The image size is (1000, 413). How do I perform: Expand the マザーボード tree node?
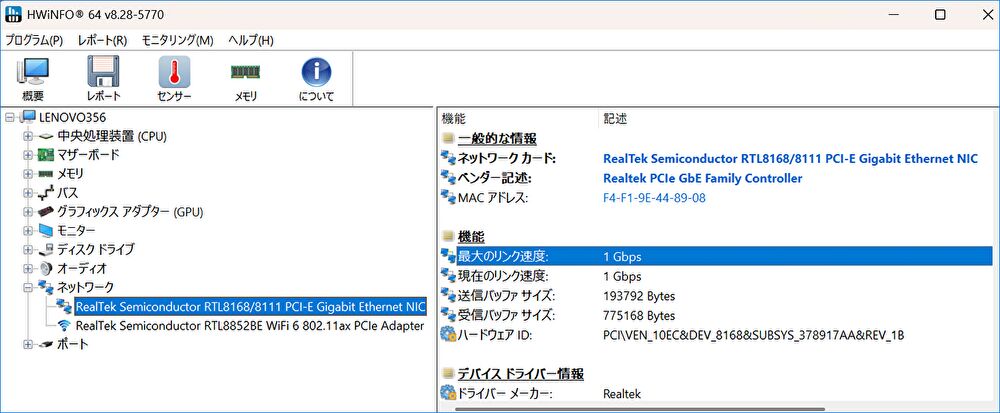[29, 155]
